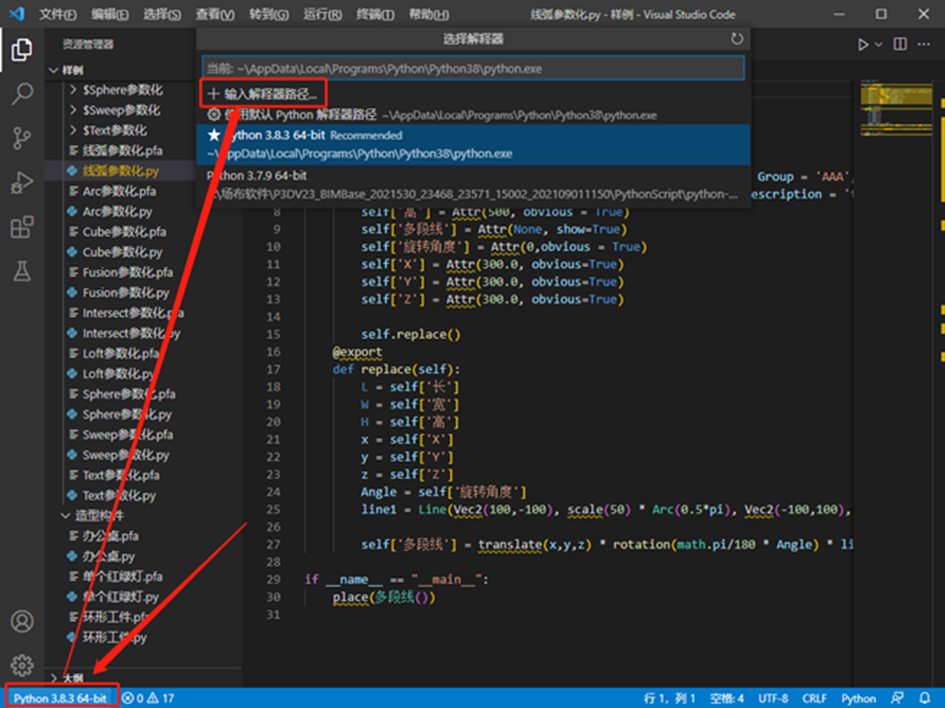Refresh the interpreter list
The image size is (945, 708).
click(737, 39)
